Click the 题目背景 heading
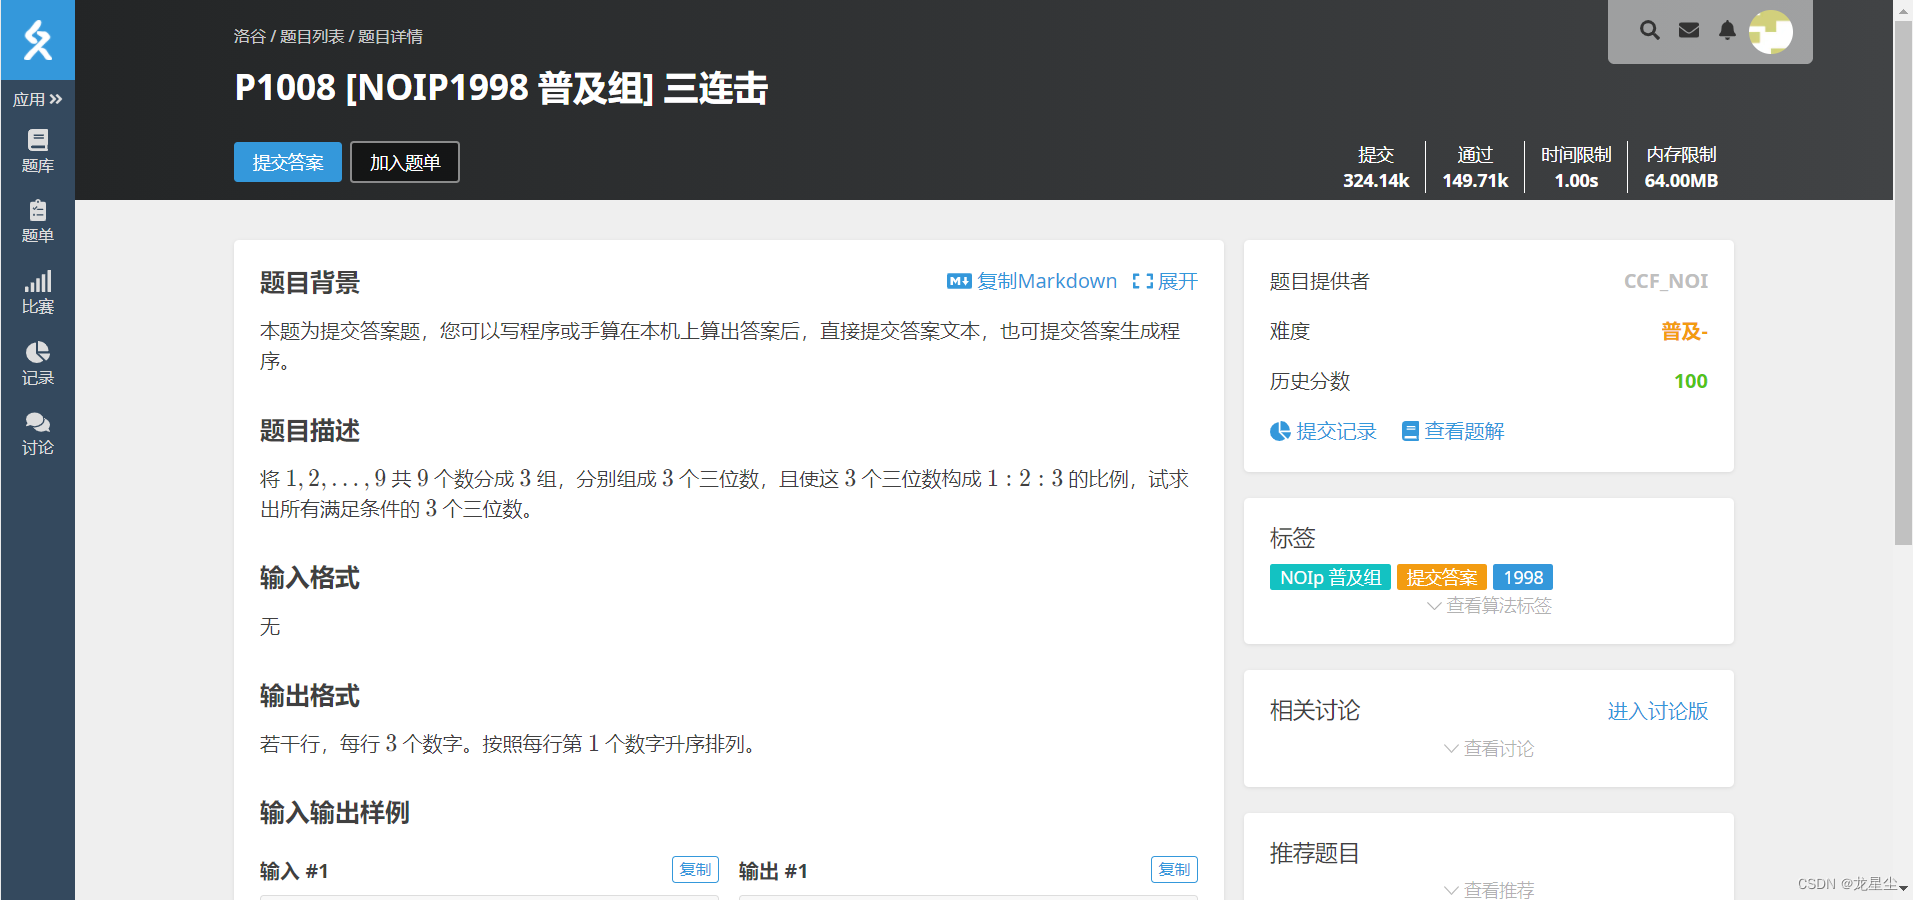This screenshot has height=900, width=1913. click(x=310, y=283)
